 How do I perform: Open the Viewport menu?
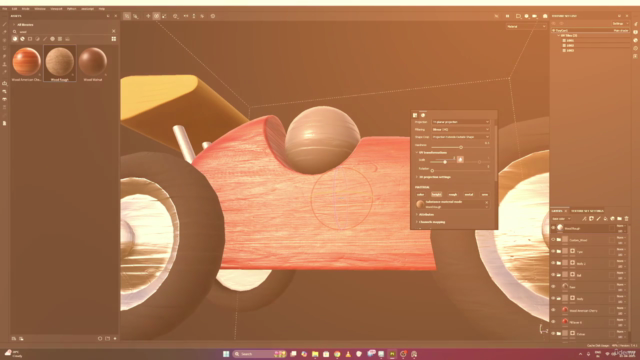[56, 9]
